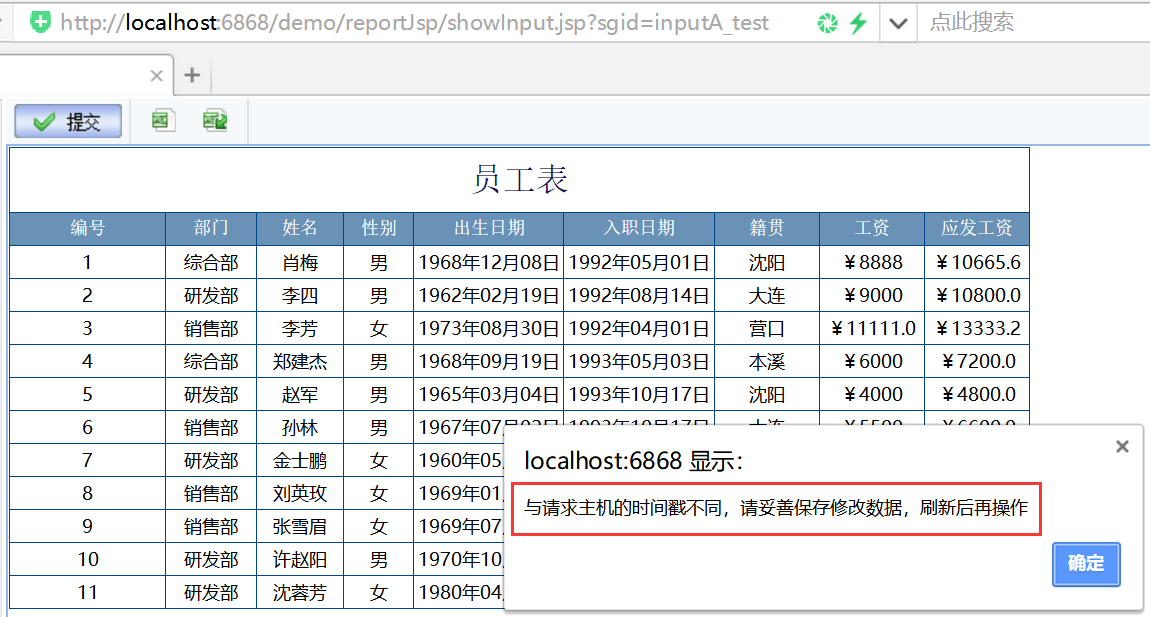Image resolution: width=1150 pixels, height=617 pixels.
Task: Submit the form with 提交 button
Action: 68,121
